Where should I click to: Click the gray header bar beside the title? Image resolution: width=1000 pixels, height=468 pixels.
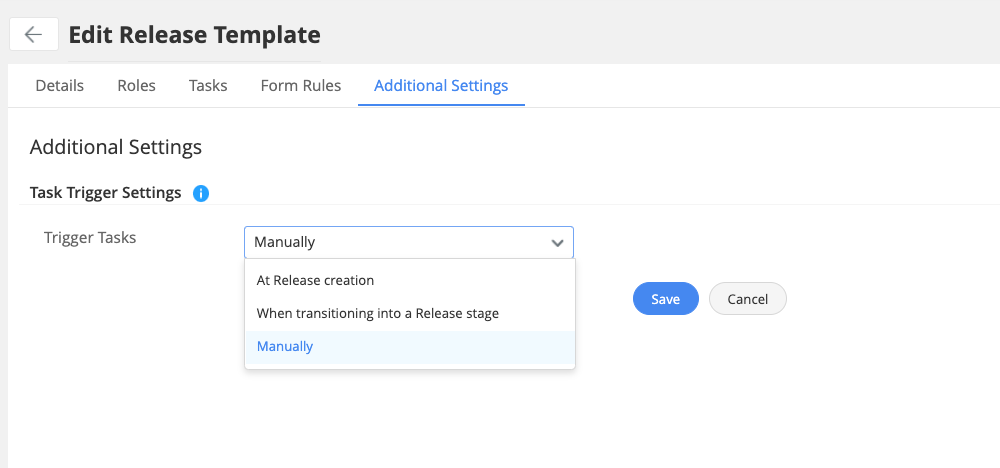pyautogui.click(x=650, y=34)
